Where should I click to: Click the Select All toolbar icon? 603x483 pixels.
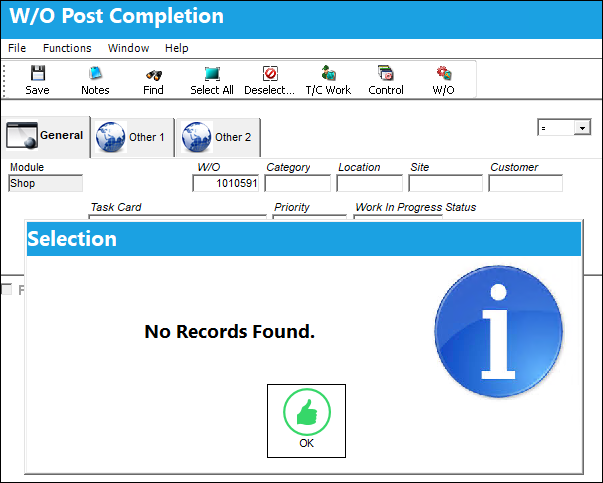click(212, 73)
